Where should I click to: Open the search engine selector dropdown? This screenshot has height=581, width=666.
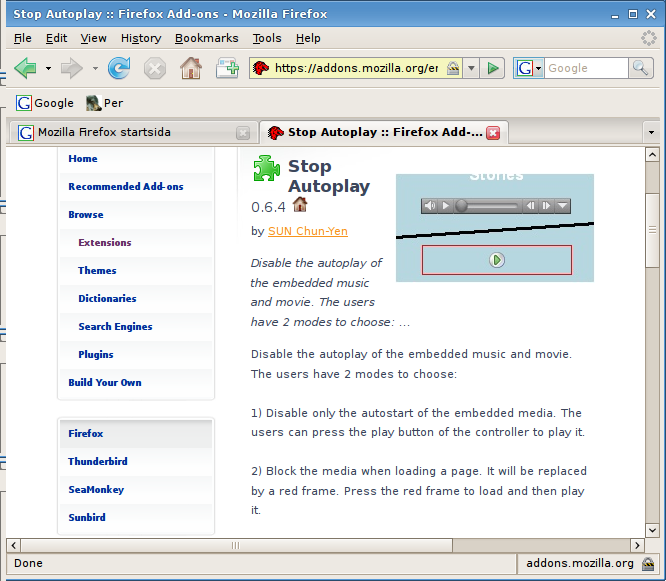529,68
